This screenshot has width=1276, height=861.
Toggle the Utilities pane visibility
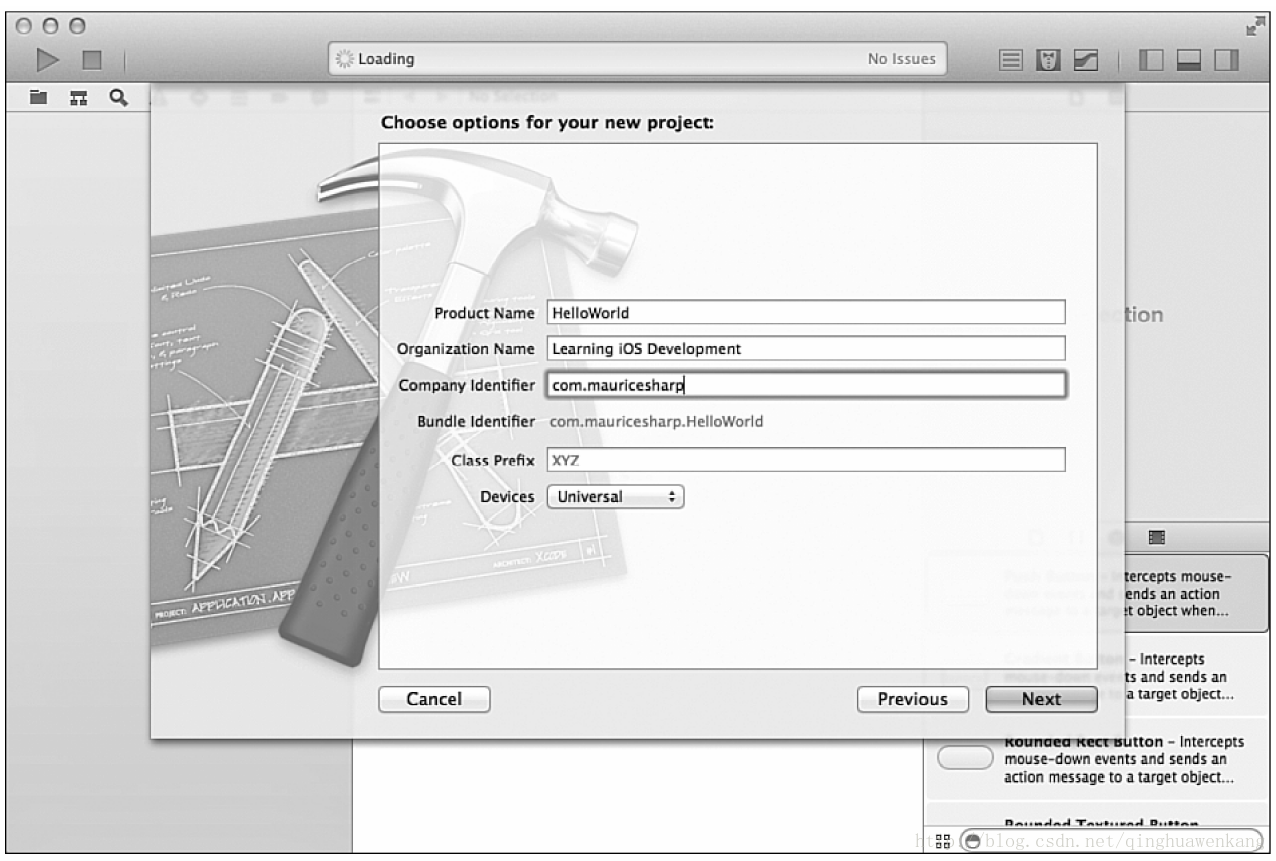1226,60
